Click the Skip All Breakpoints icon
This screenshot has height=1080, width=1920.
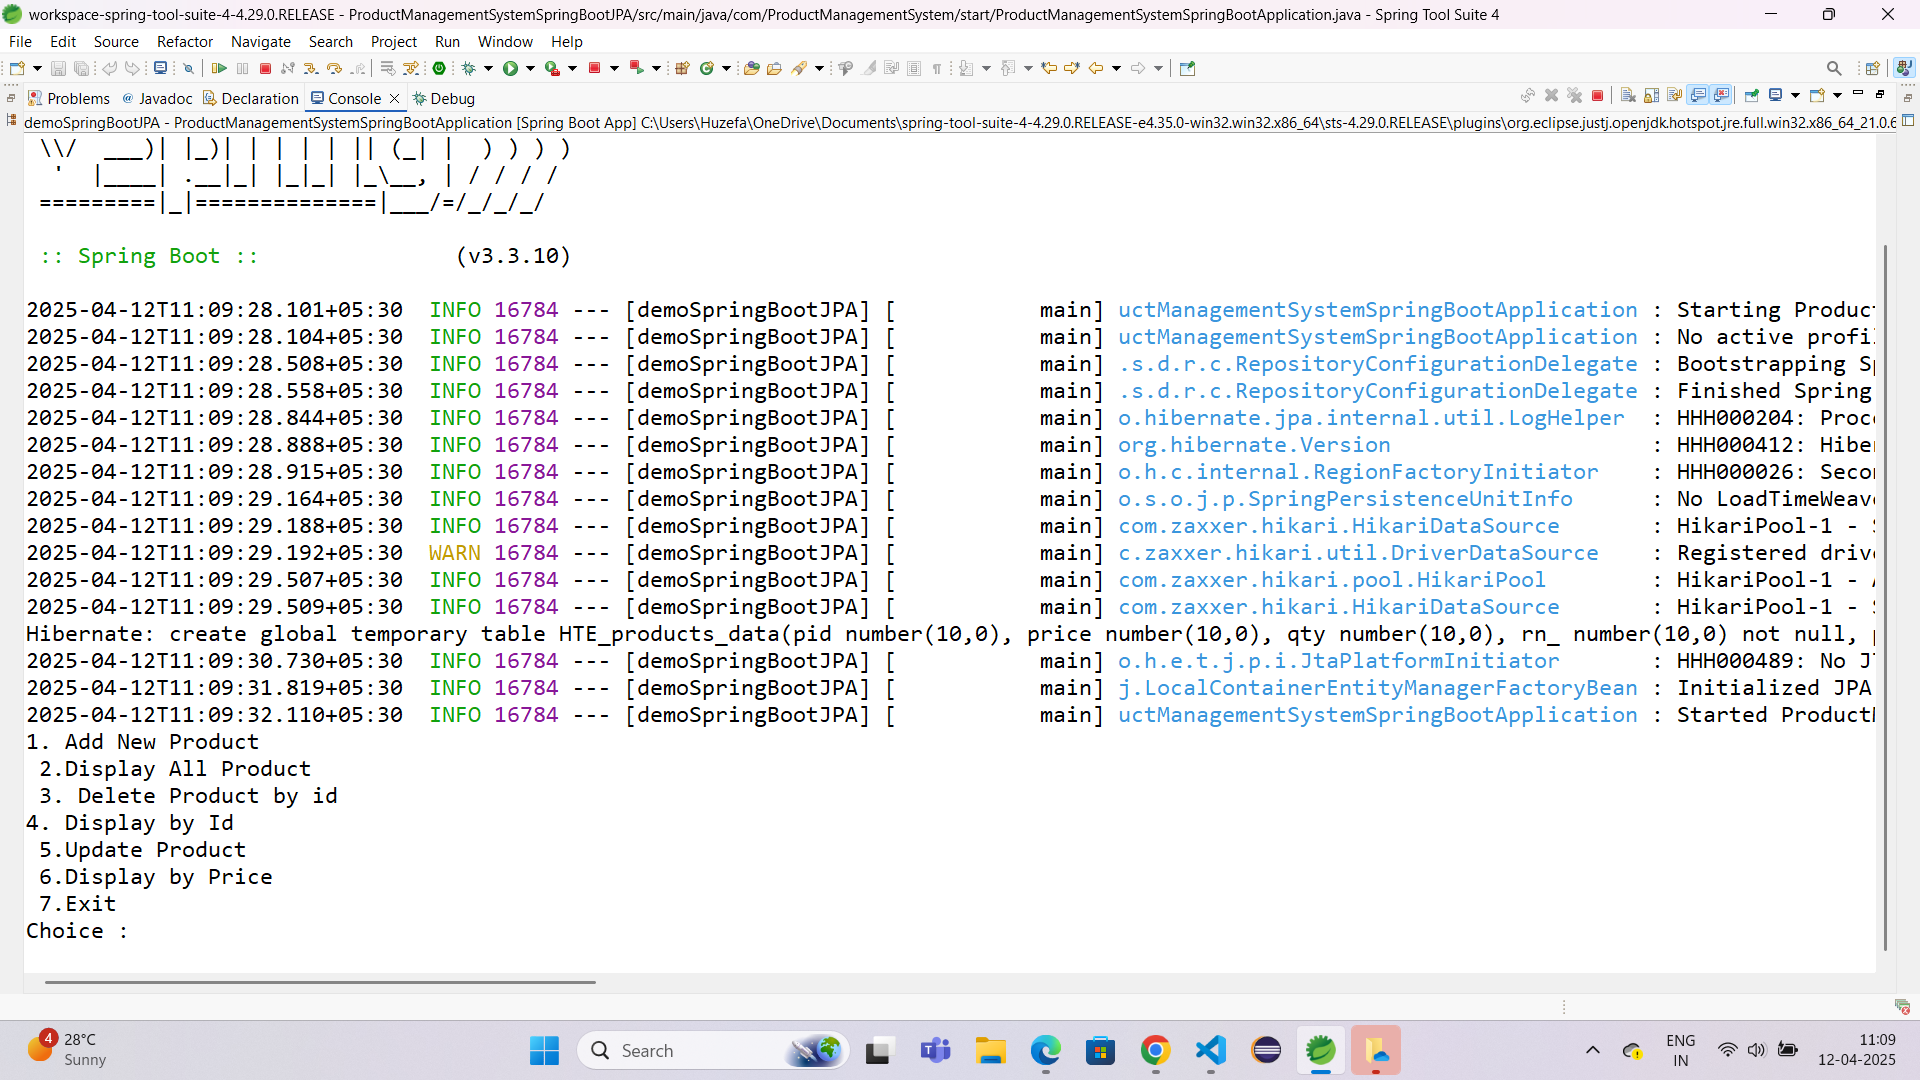pos(187,68)
